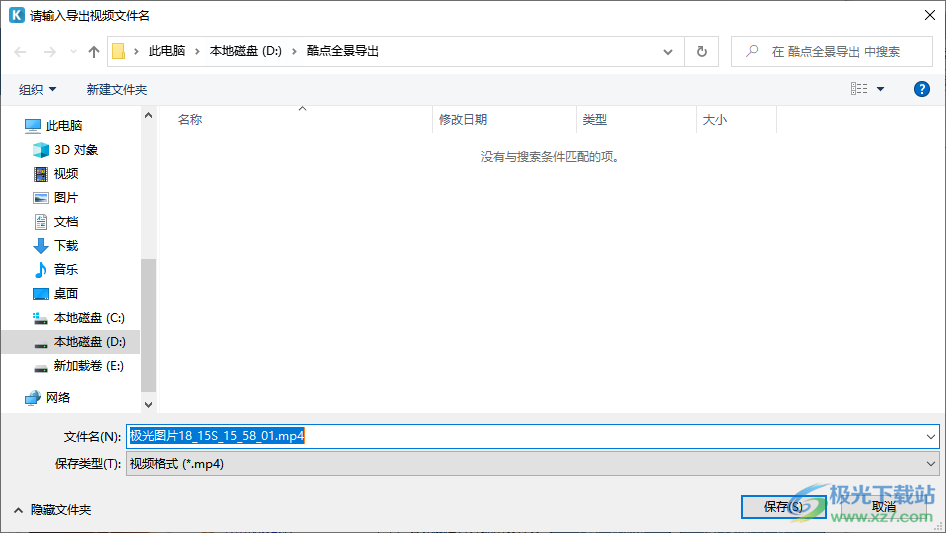The width and height of the screenshot is (946, 533).
Task: Click the 取消 button
Action: [x=884, y=506]
